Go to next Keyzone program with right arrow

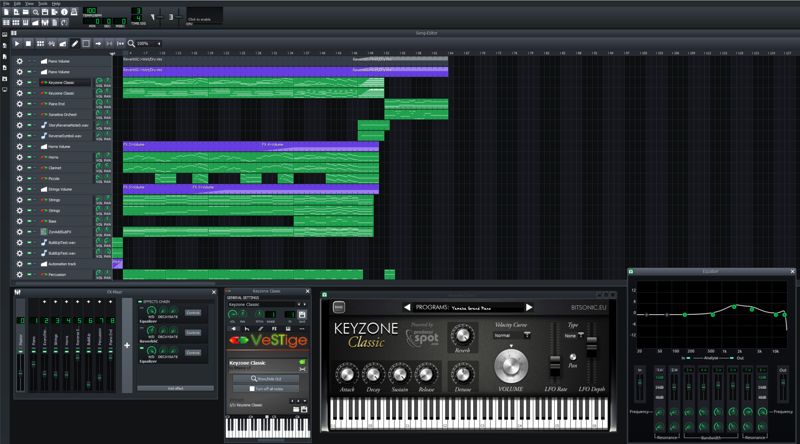pos(529,307)
